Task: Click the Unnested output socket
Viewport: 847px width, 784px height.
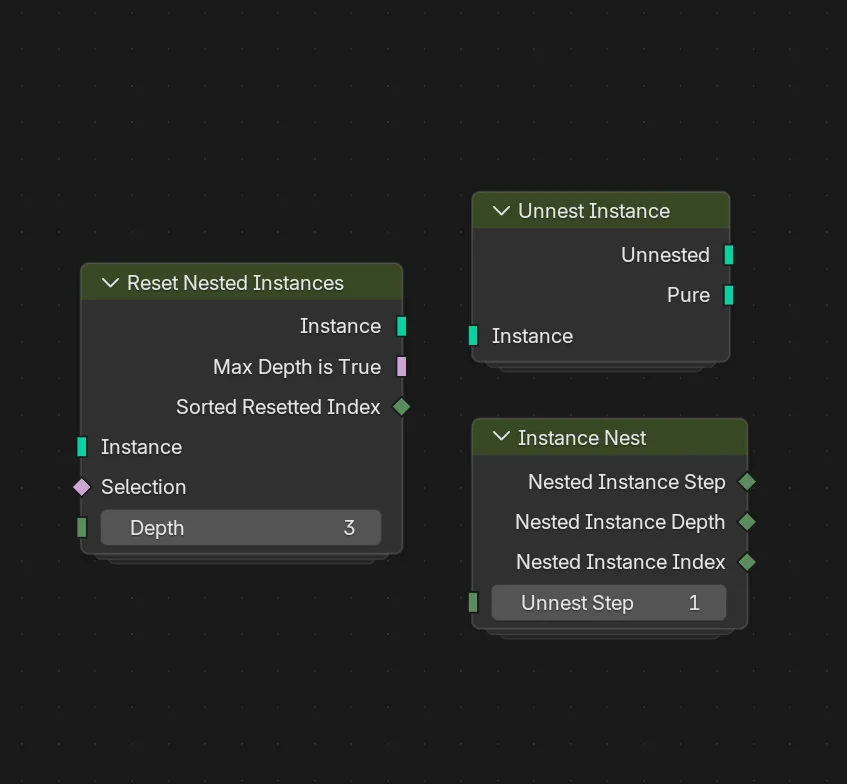Action: coord(729,254)
